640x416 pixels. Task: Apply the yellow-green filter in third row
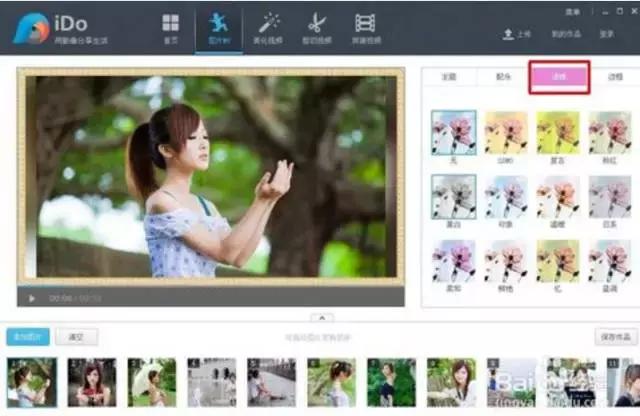pos(558,261)
